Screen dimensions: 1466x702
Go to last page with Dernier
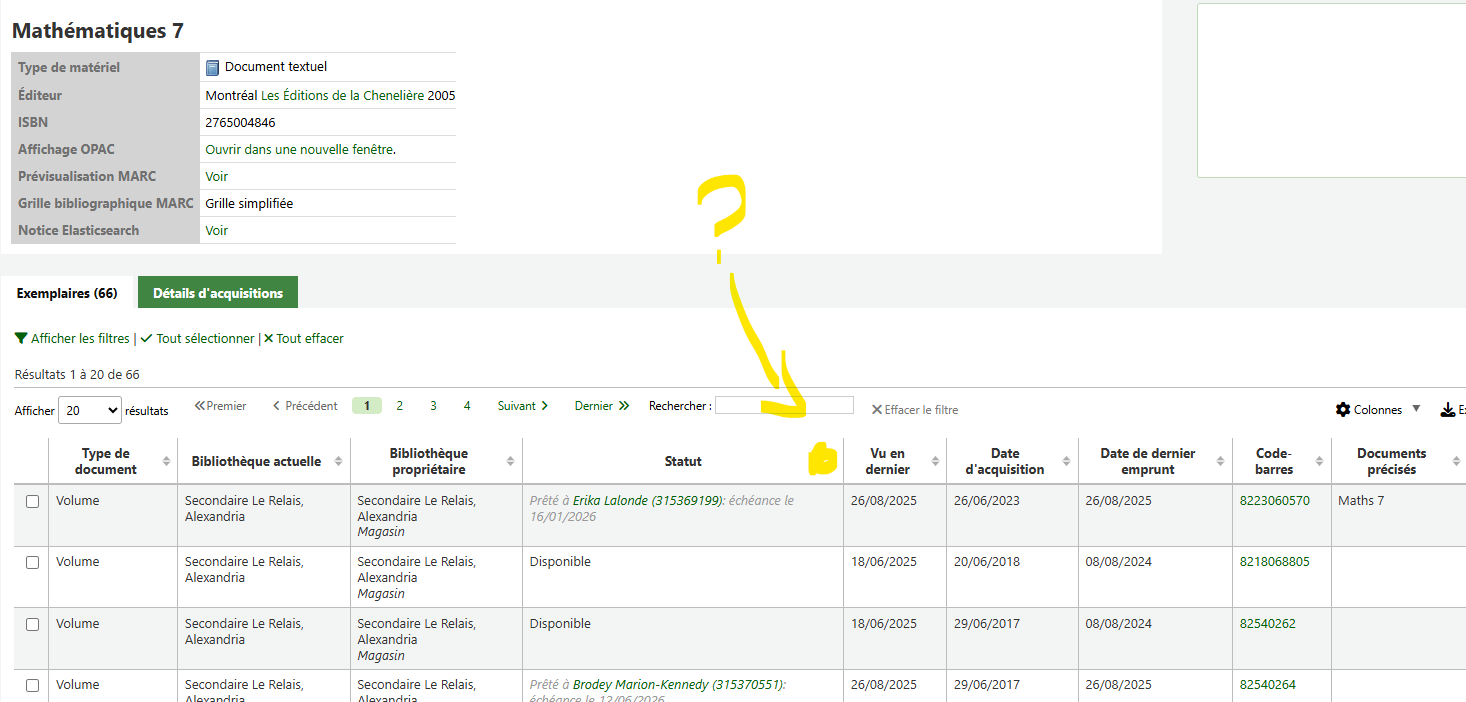(x=601, y=406)
